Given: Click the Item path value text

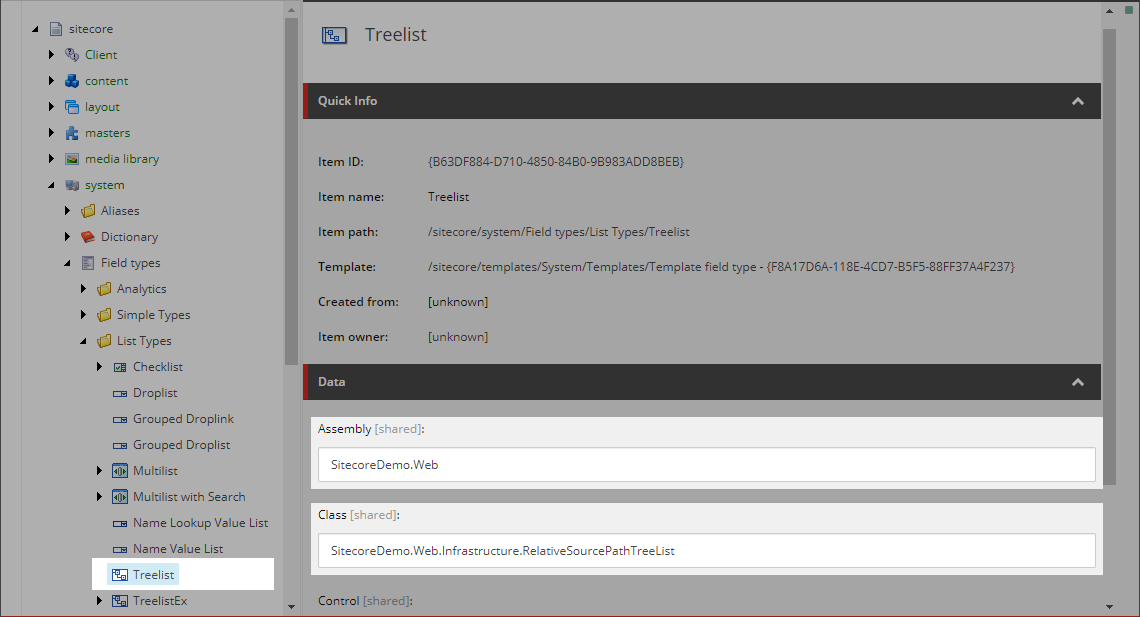Looking at the screenshot, I should point(558,233).
